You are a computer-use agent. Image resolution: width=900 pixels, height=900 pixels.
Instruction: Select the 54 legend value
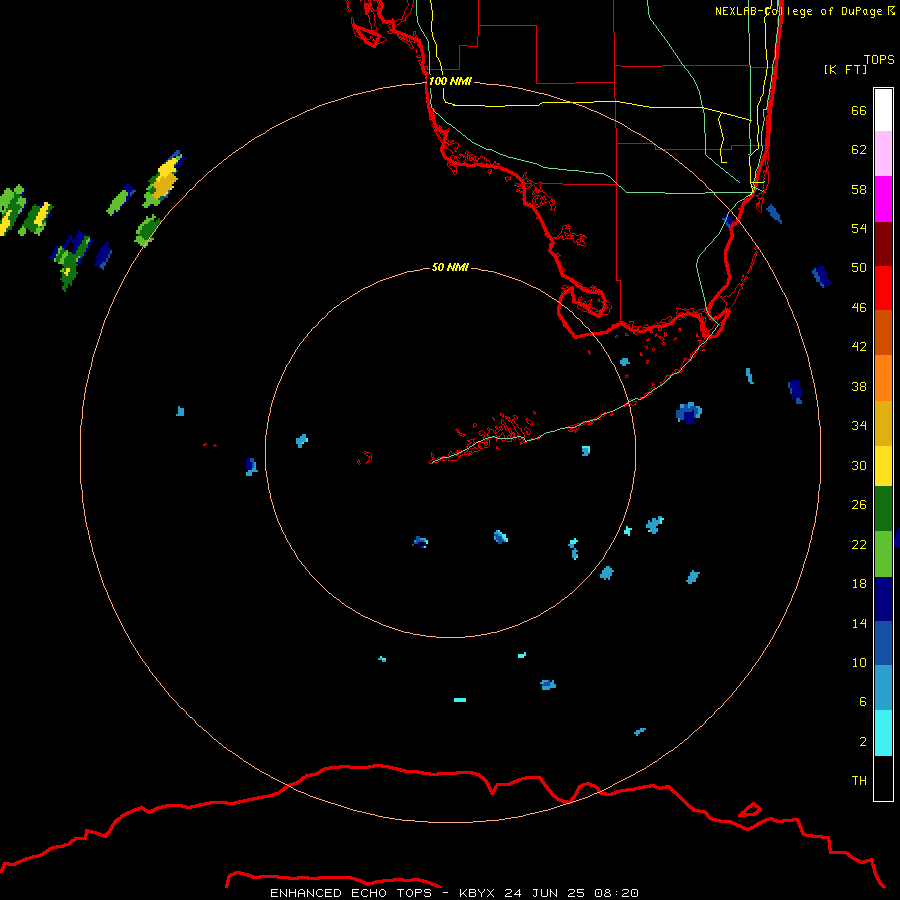(x=859, y=228)
